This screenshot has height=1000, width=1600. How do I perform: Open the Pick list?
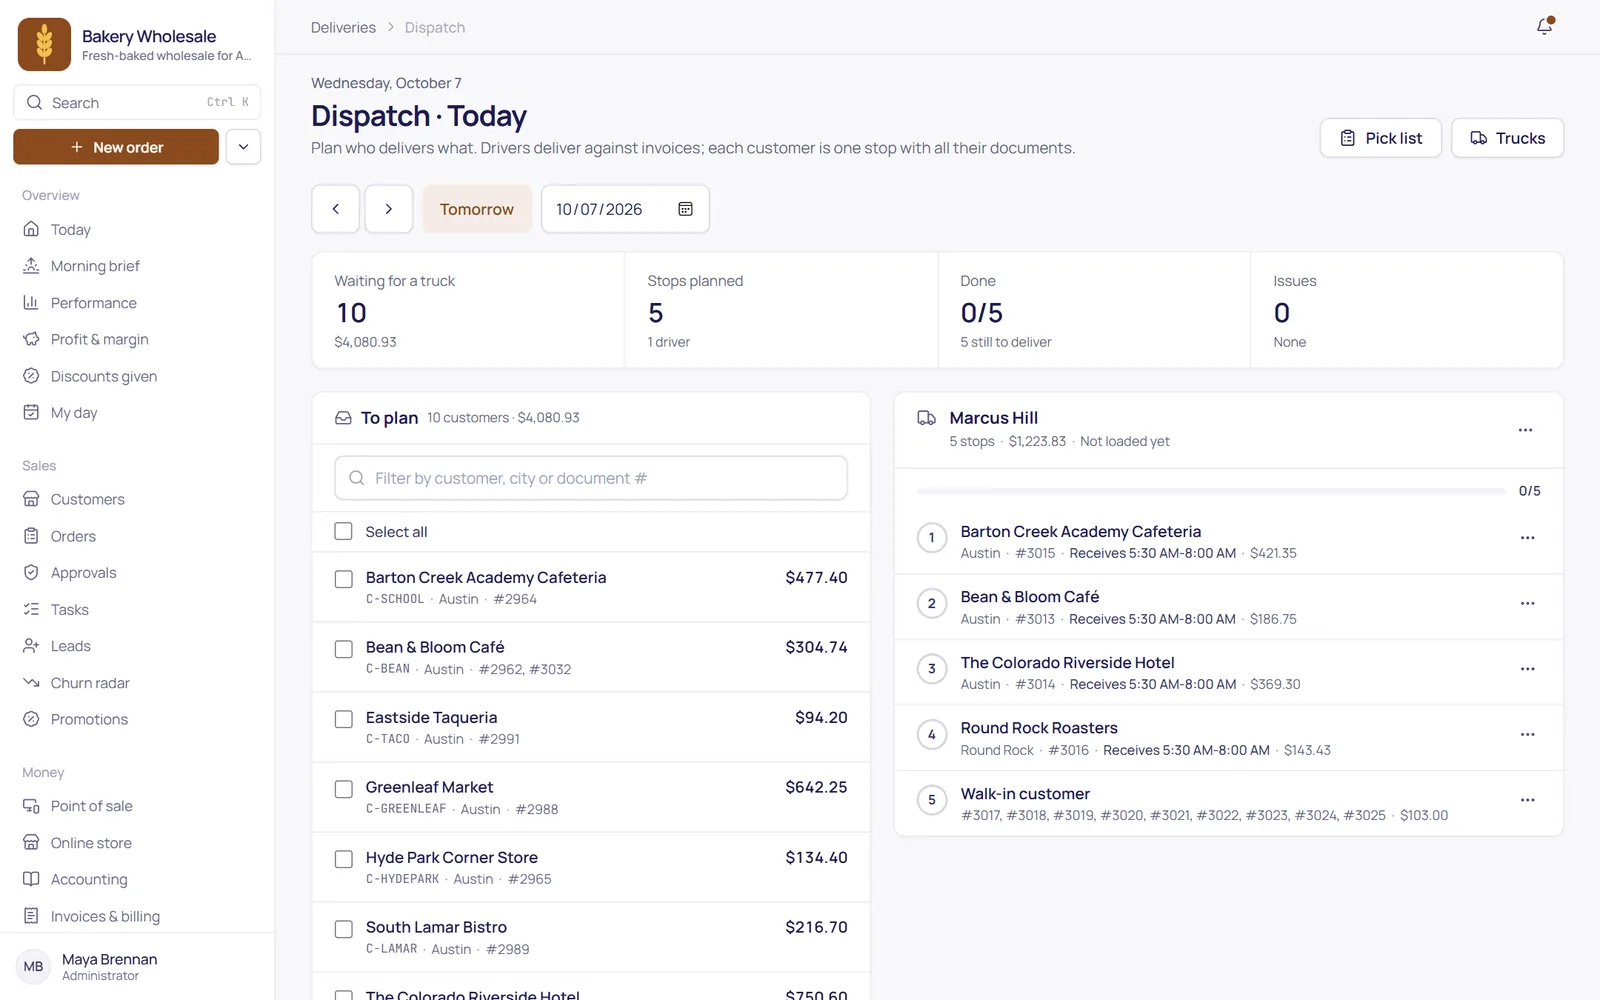1381,138
